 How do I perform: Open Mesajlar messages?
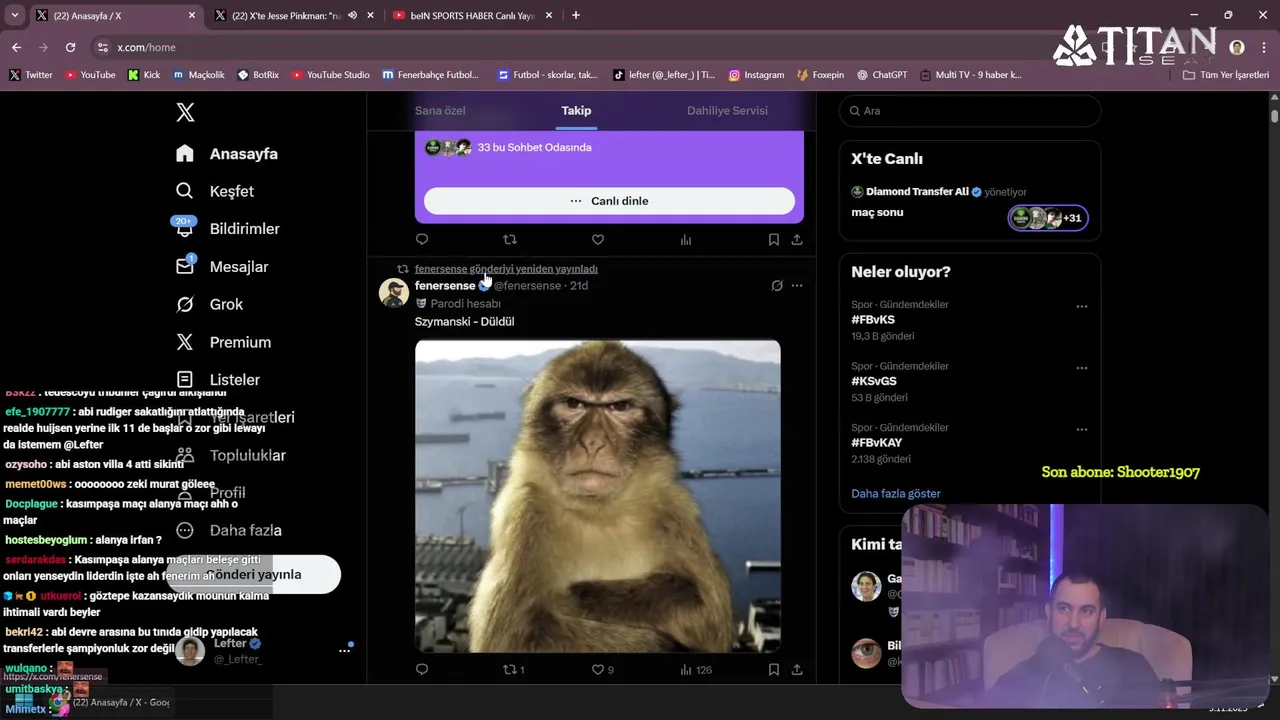pyautogui.click(x=221, y=267)
